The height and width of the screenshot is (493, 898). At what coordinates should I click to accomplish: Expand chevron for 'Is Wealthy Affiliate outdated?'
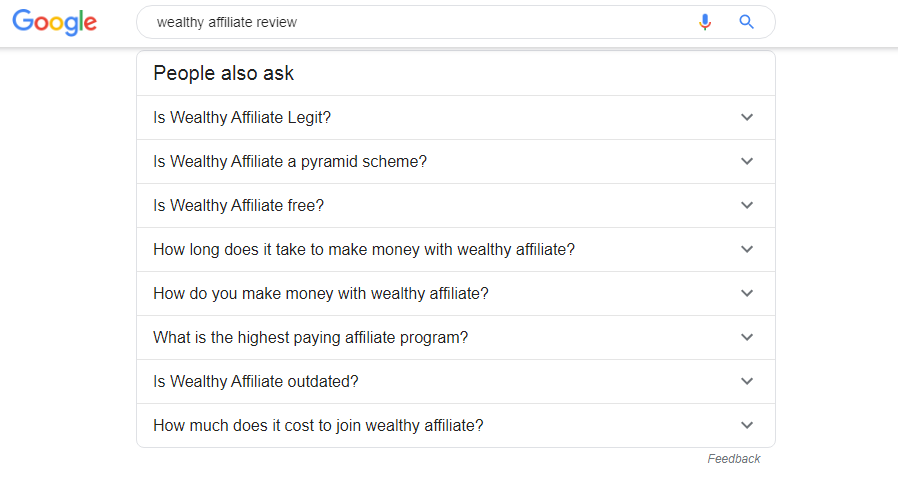(x=746, y=381)
